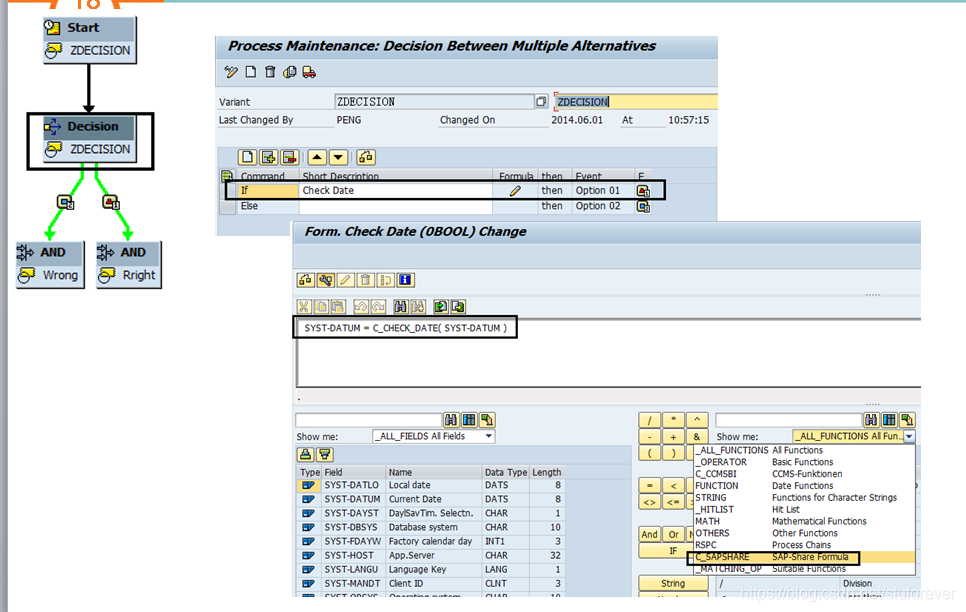Click the plus '+' operator button
Image resolution: width=966 pixels, height=612 pixels.
click(x=673, y=437)
